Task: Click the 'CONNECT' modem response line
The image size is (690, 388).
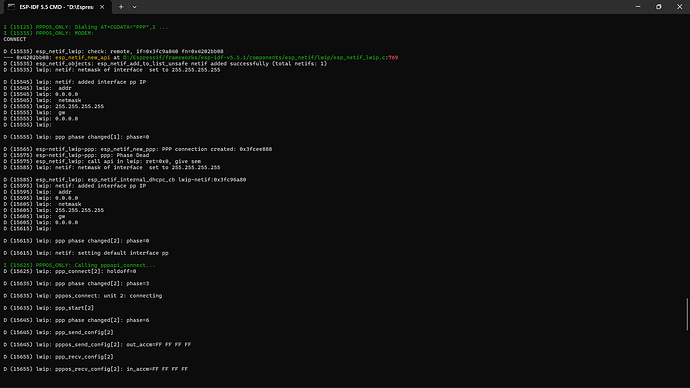Action: pos(15,39)
